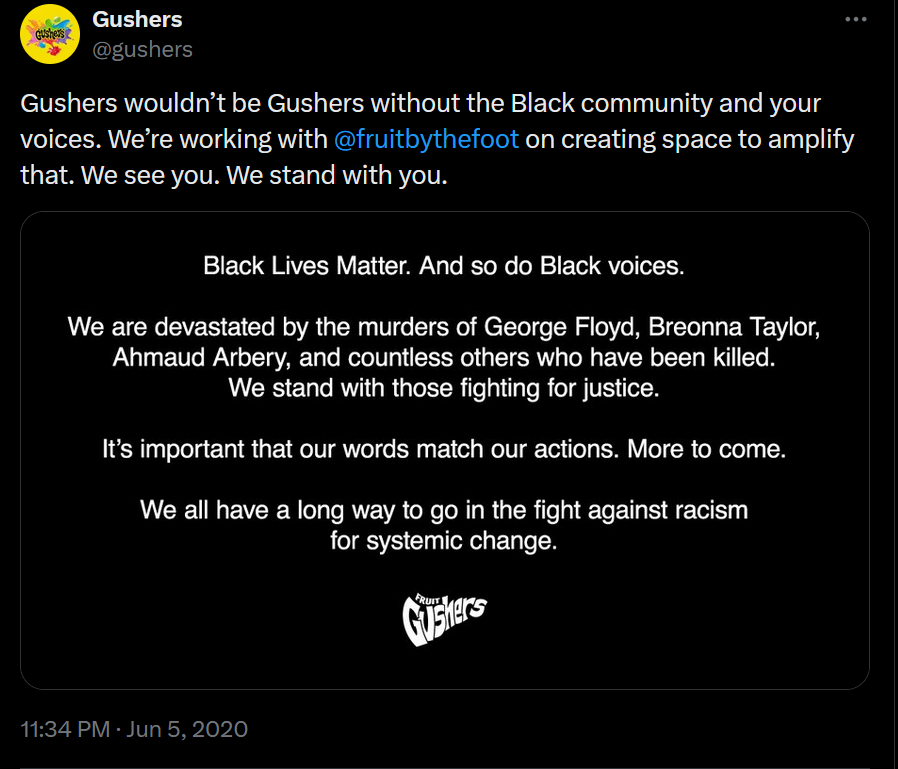The width and height of the screenshot is (898, 769).
Task: Open the three-dot more options menu
Action: (x=856, y=19)
